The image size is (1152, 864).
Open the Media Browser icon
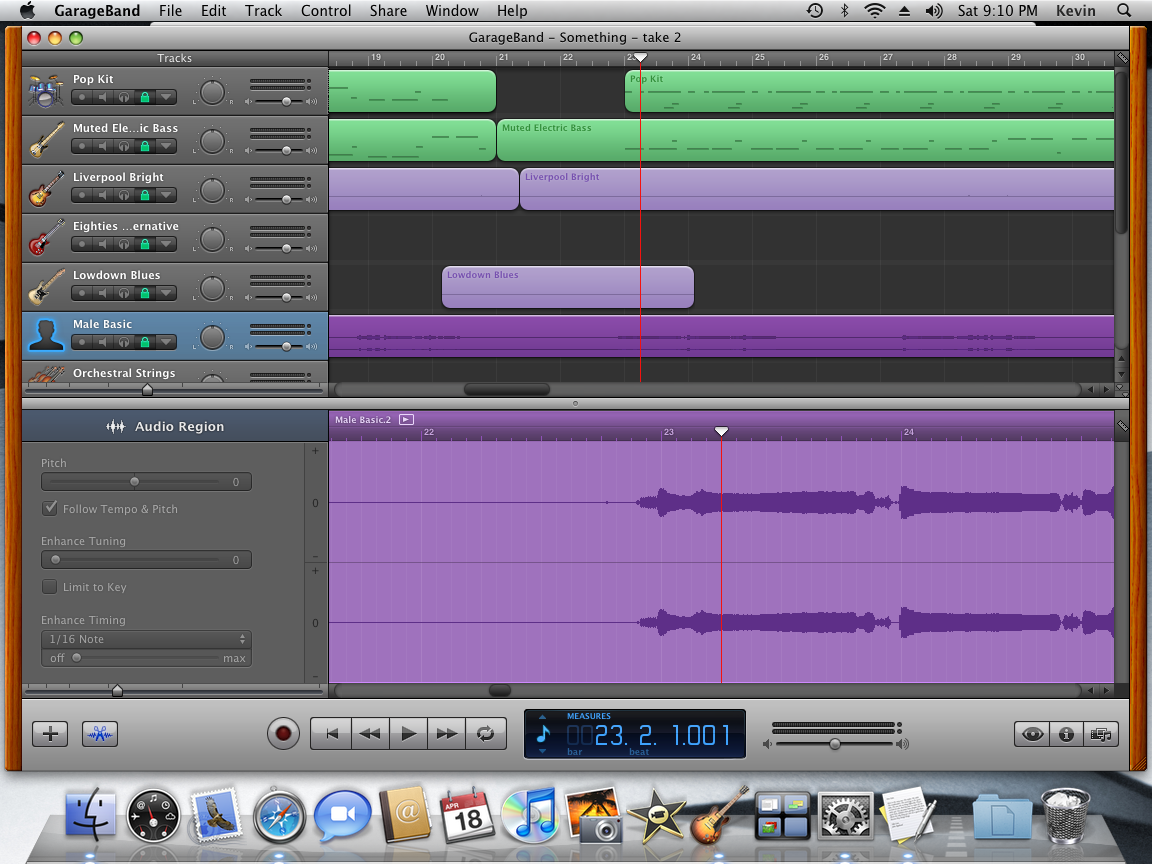1101,733
